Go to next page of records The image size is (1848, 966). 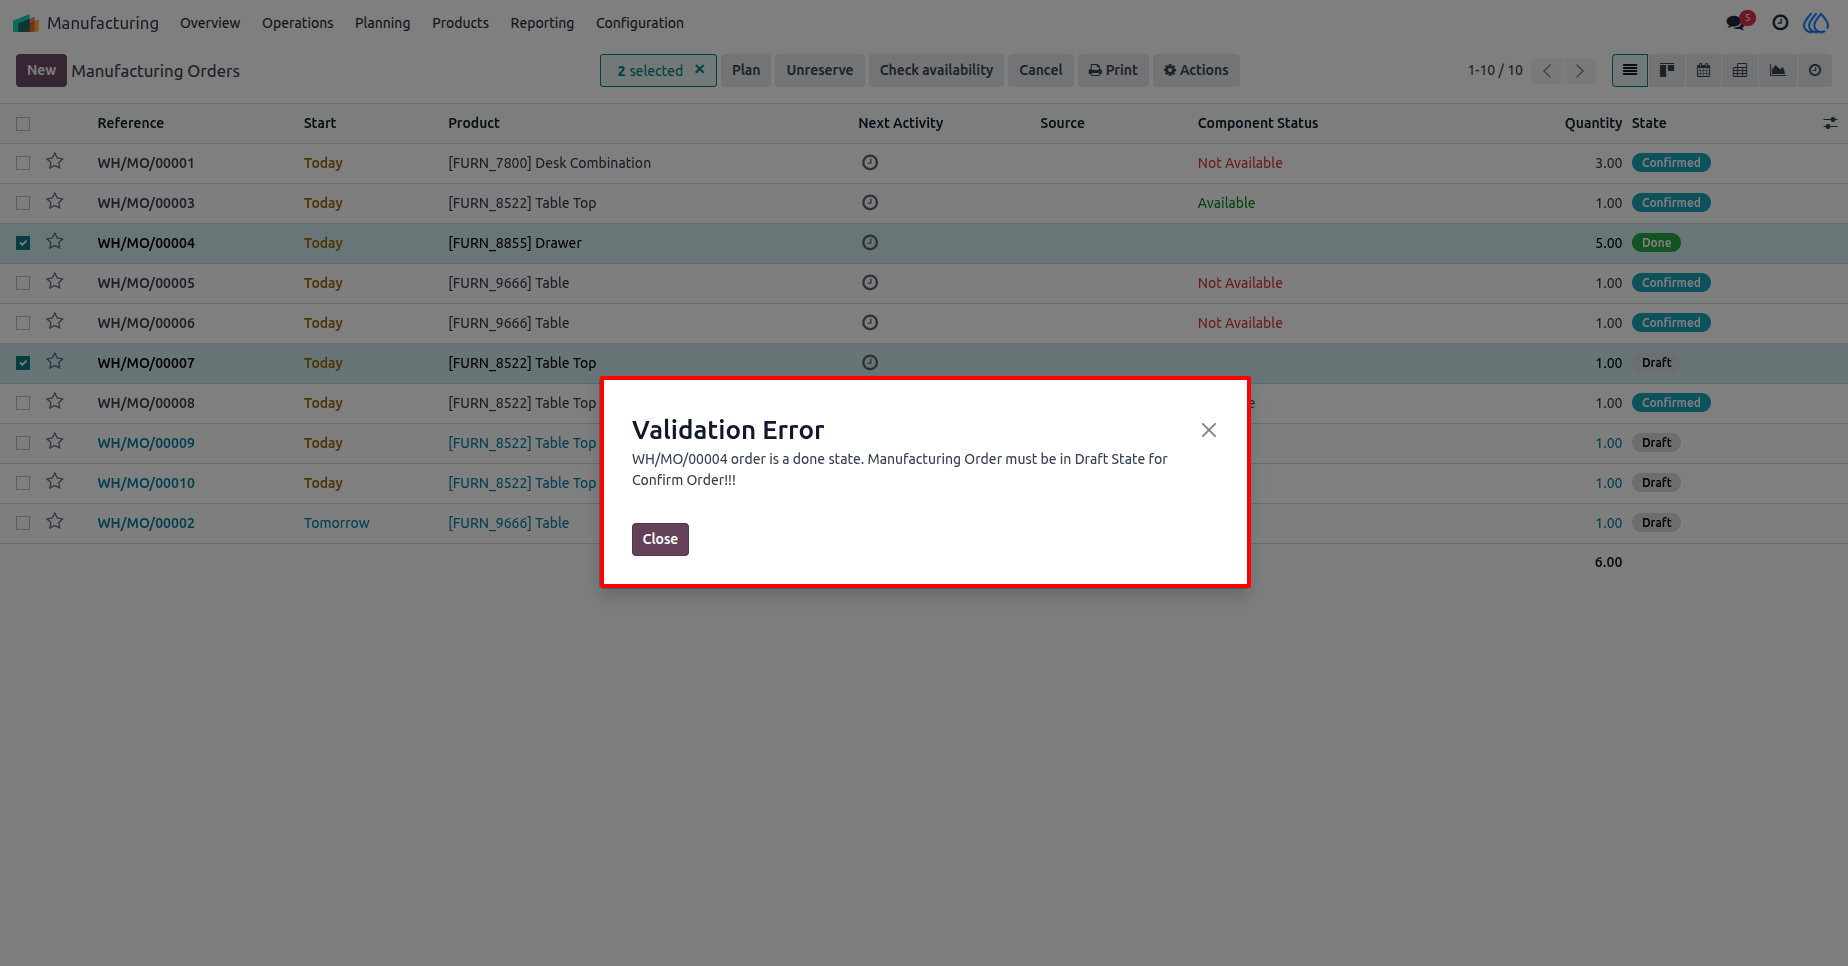tap(1580, 70)
